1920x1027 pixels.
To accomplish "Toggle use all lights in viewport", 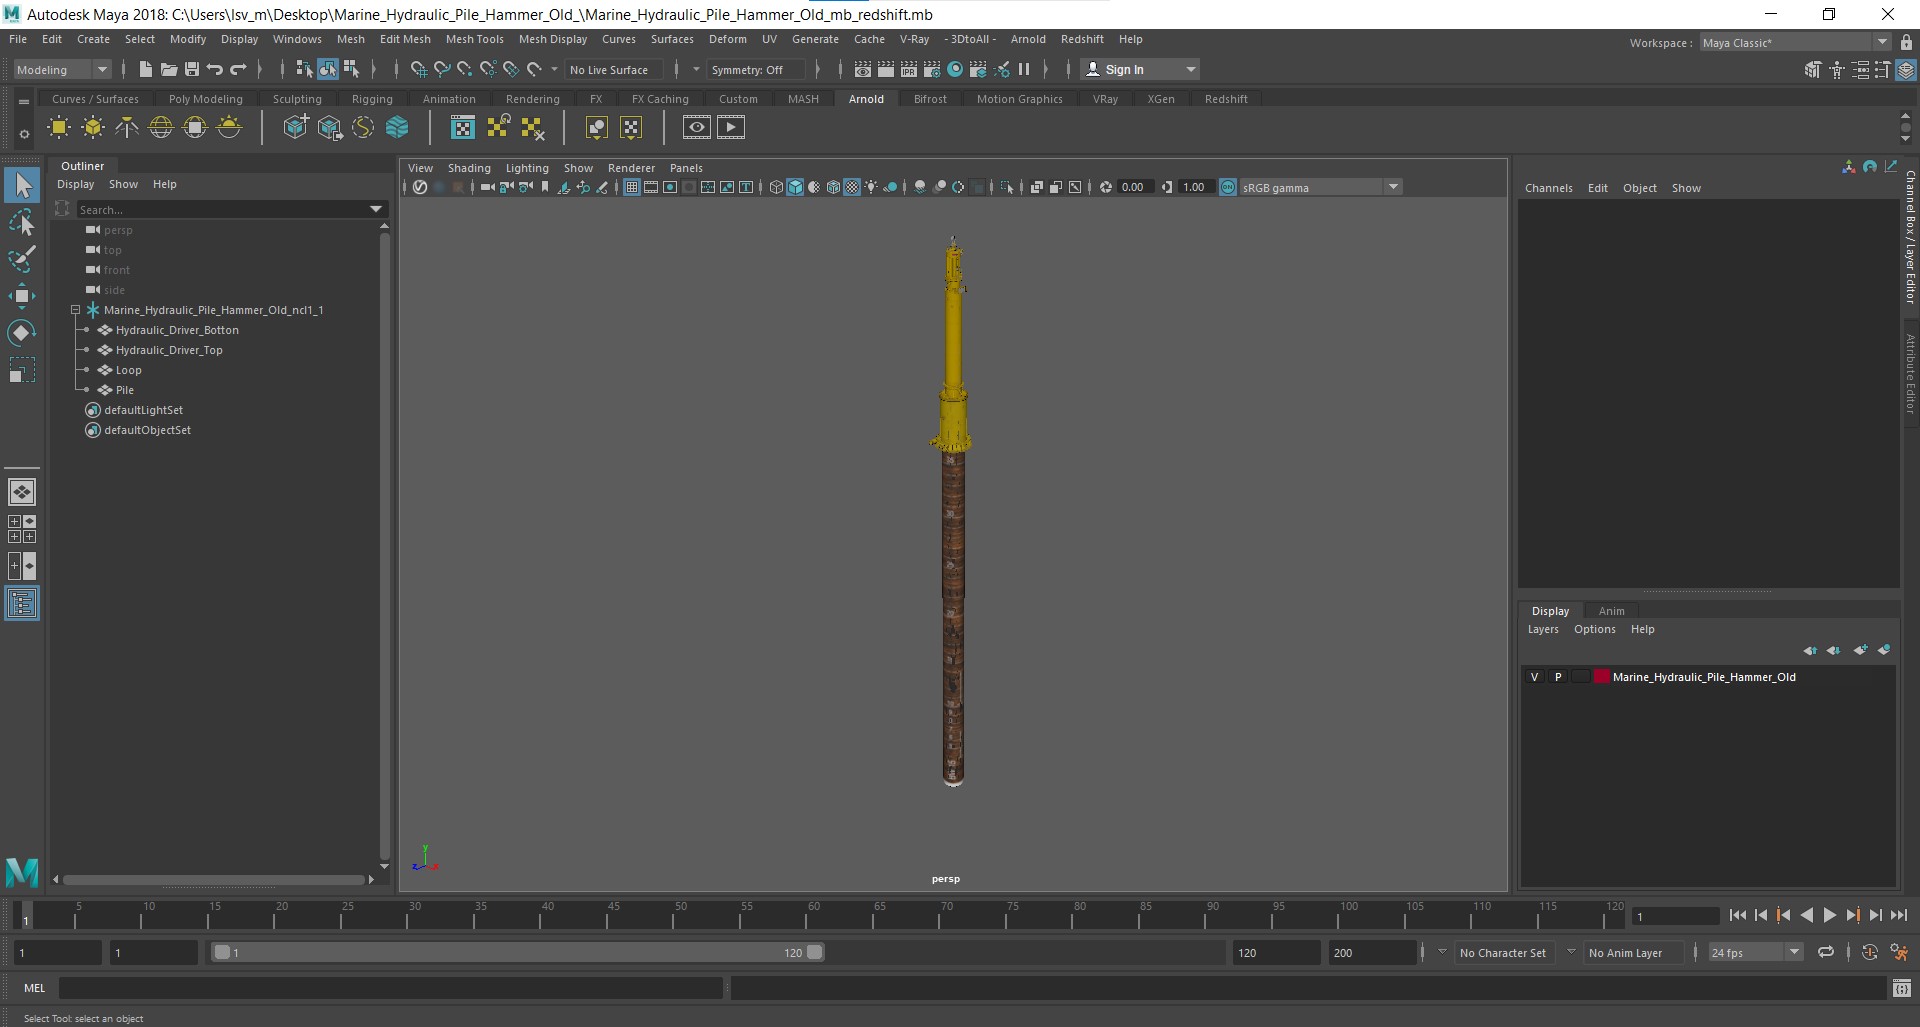I will [x=871, y=187].
